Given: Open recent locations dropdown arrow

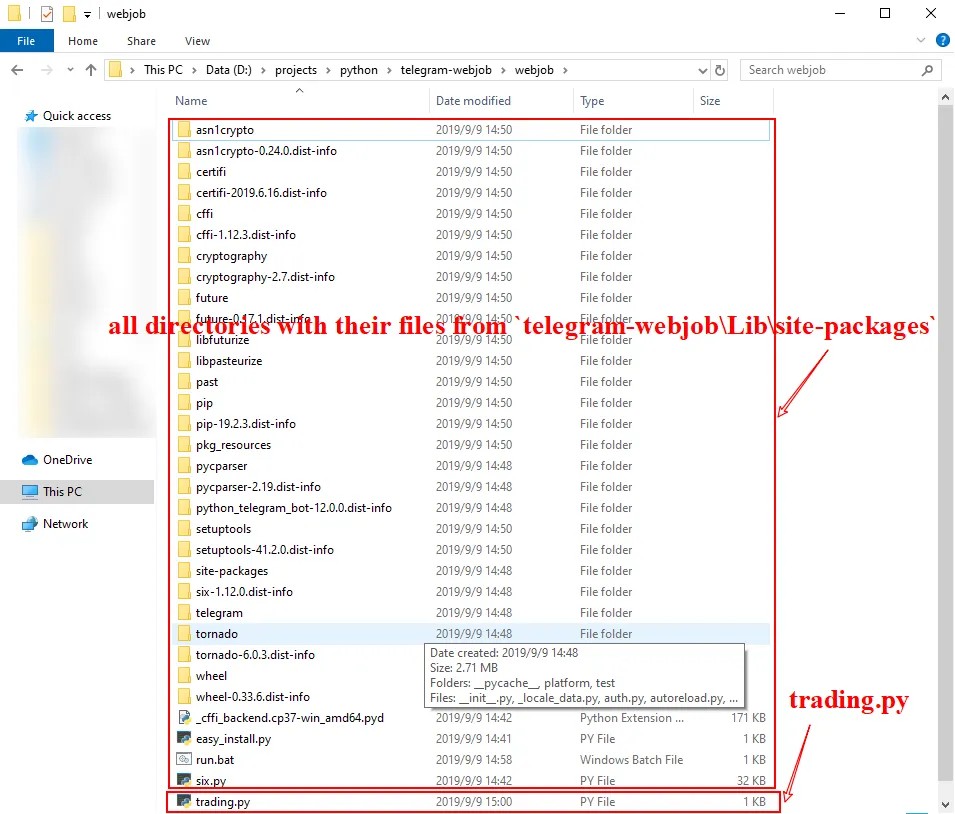Looking at the screenshot, I should point(71,70).
